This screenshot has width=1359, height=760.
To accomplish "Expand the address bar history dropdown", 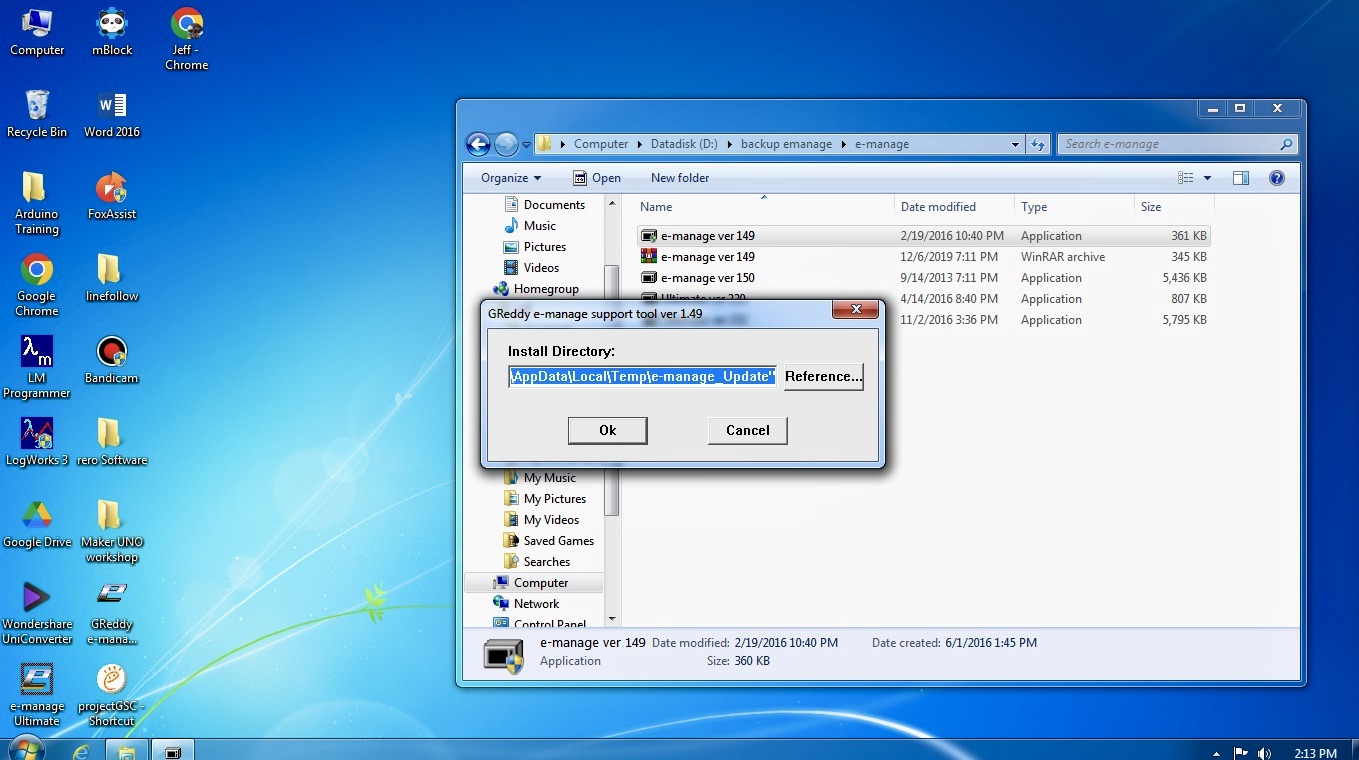I will pos(1016,144).
